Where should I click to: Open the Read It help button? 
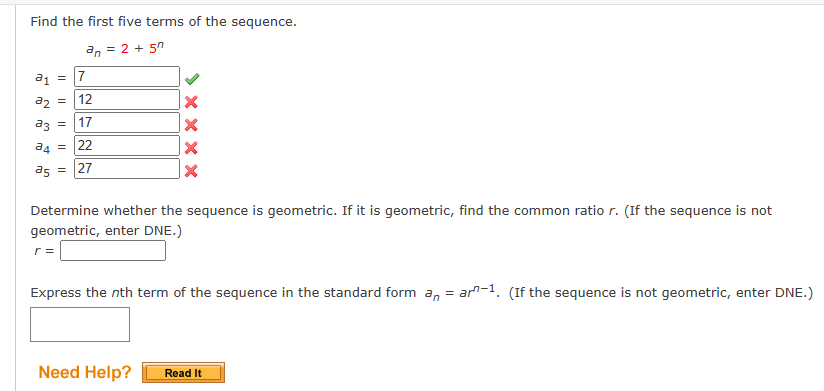click(x=183, y=373)
